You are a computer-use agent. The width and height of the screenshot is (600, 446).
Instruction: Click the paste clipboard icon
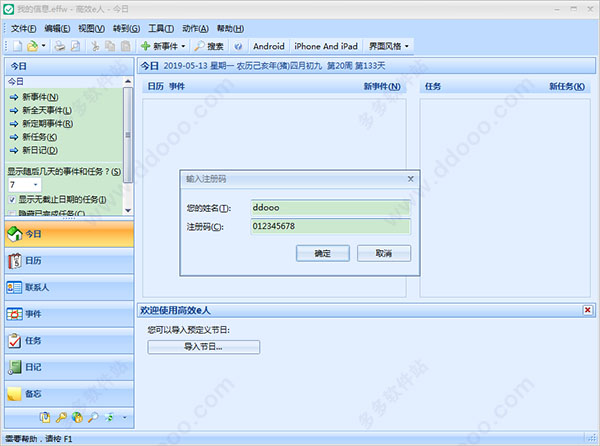pyautogui.click(x=126, y=46)
